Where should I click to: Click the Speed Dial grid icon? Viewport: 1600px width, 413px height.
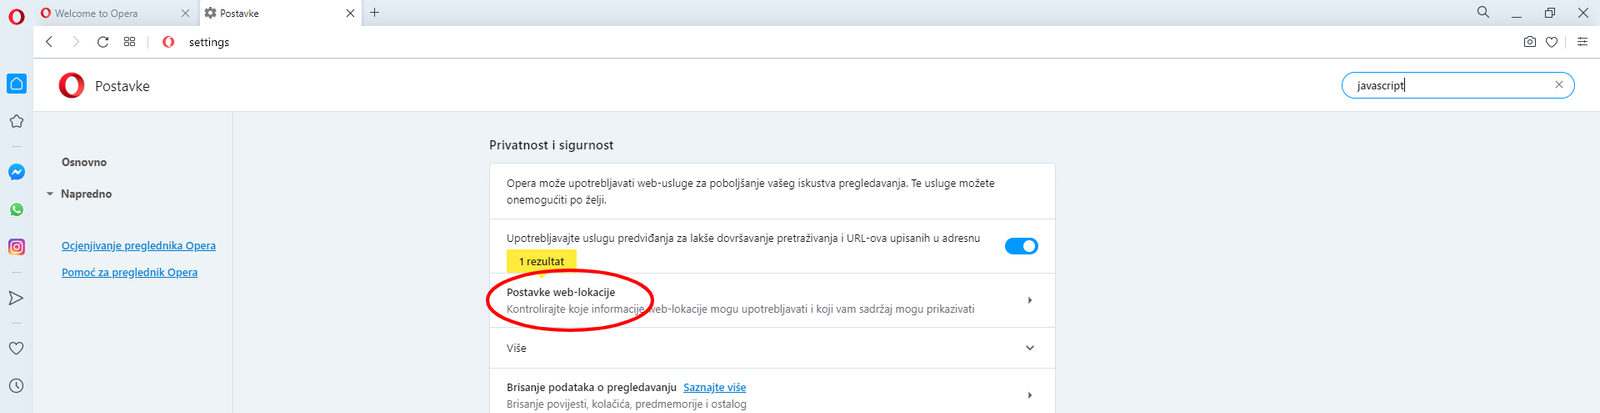pos(130,42)
